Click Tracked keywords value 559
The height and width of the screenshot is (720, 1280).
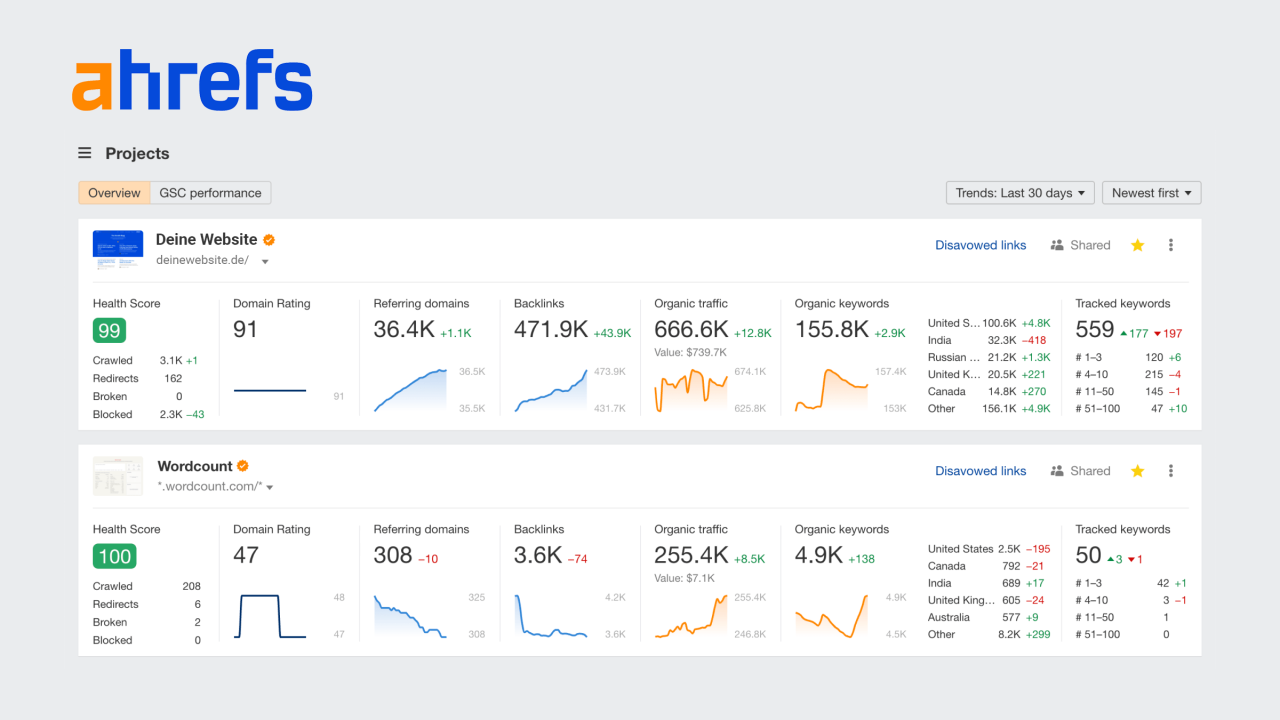pos(1095,329)
